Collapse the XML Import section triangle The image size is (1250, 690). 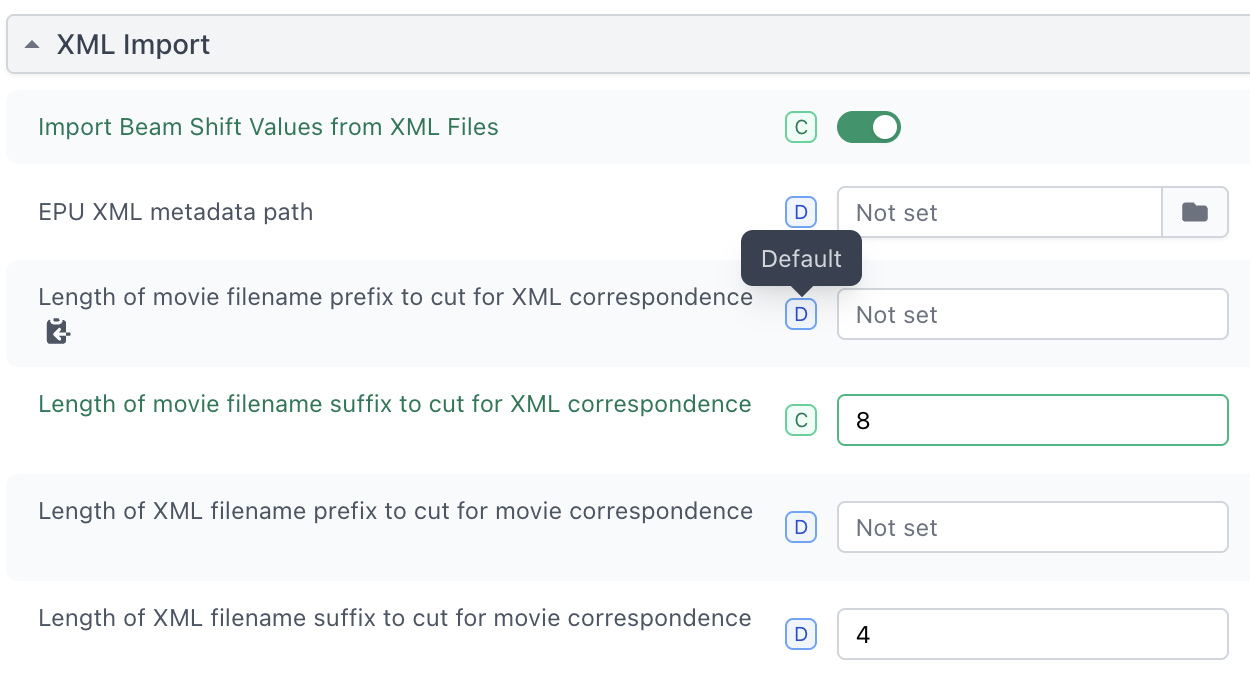tap(33, 45)
